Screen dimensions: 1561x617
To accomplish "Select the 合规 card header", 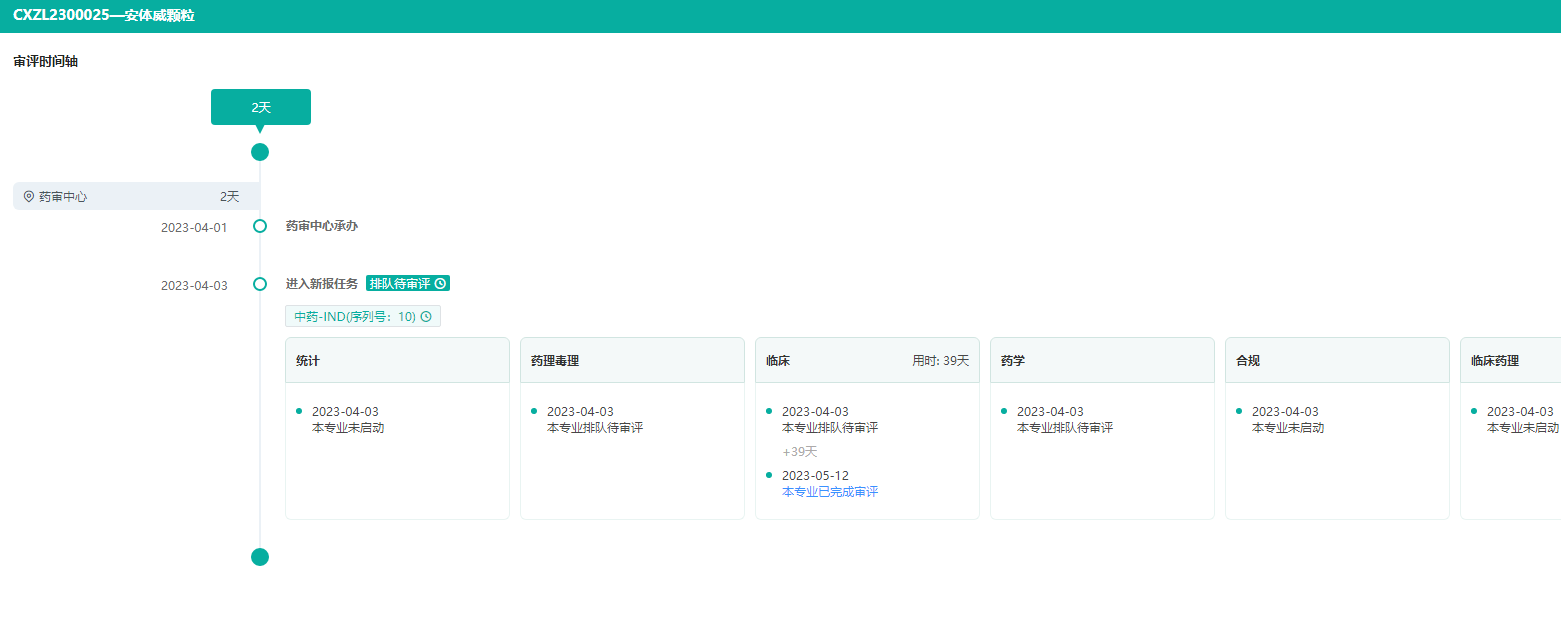I will (1337, 360).
